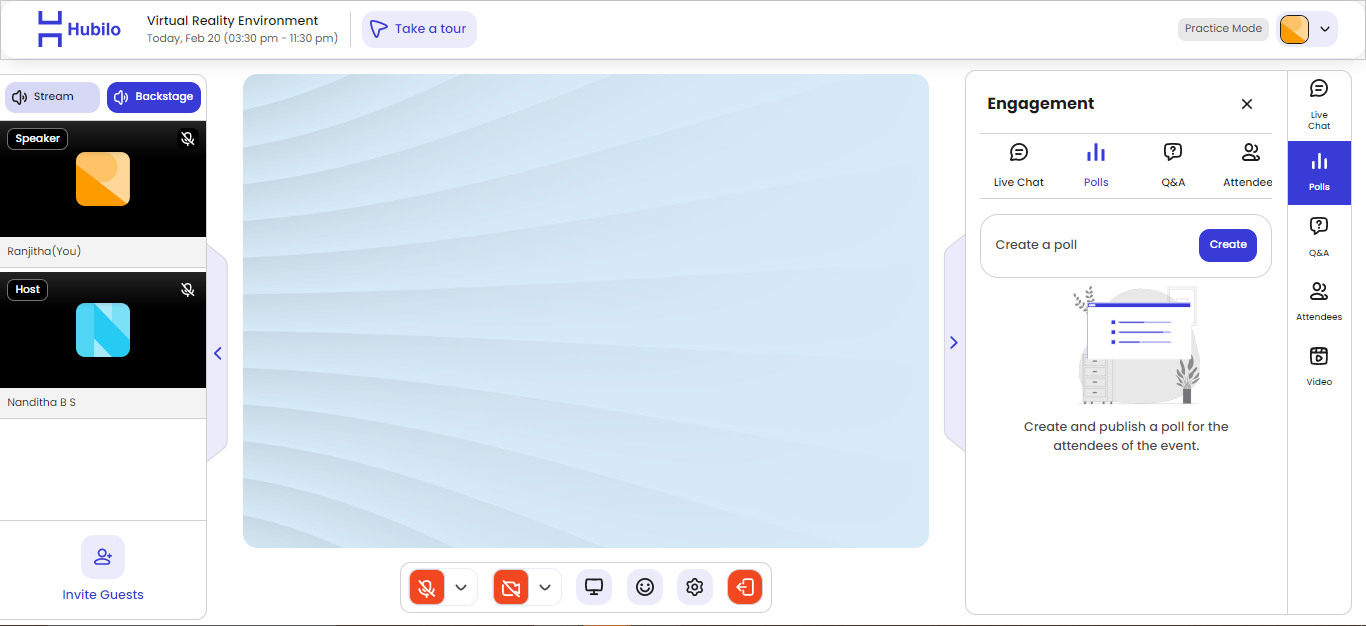Open the settings gear in toolbar

[695, 587]
